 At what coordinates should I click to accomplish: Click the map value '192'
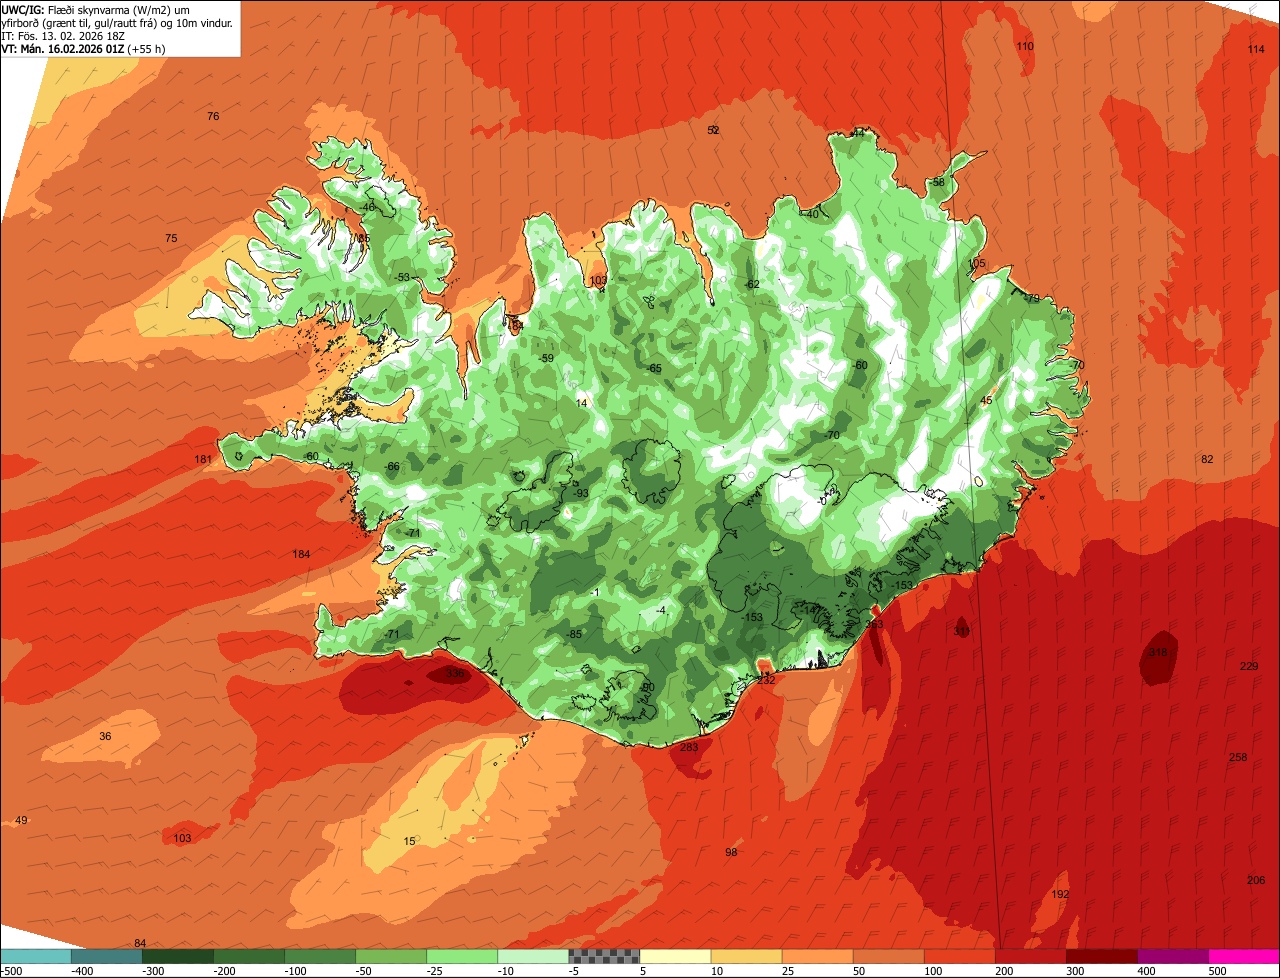[x=1061, y=894]
